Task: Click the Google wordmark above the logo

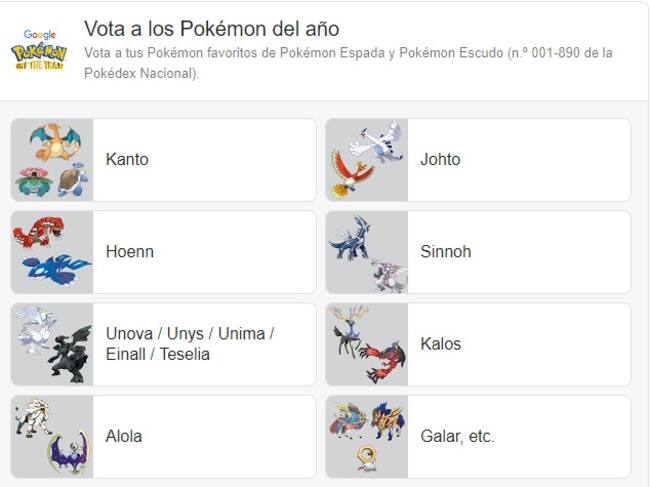Action: pos(39,34)
